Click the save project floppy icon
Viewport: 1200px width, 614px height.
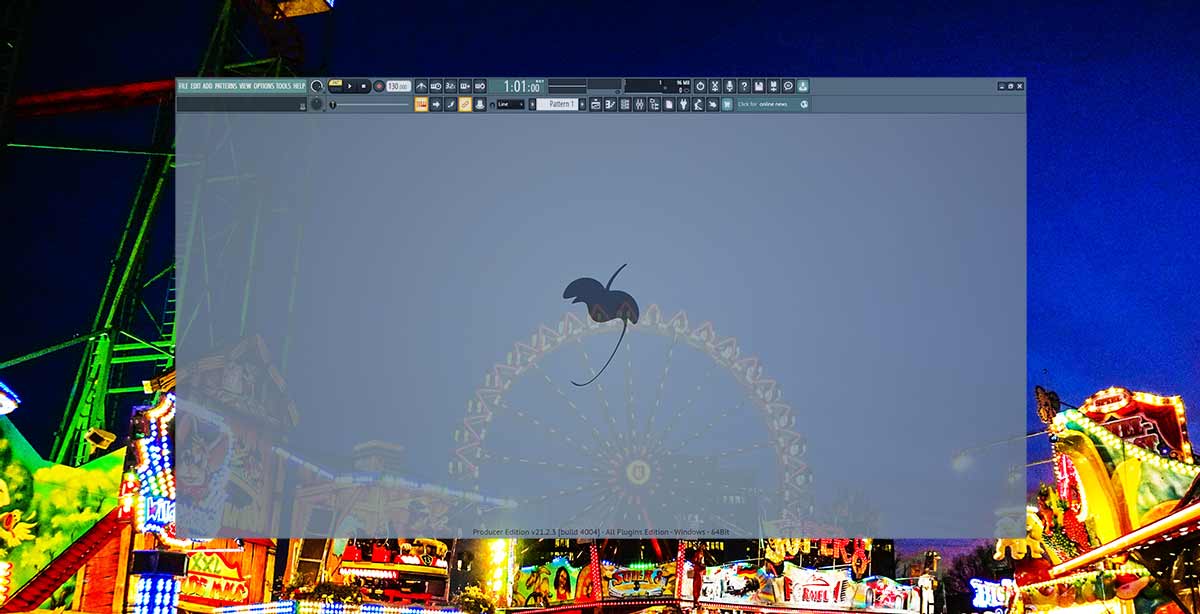click(x=759, y=87)
